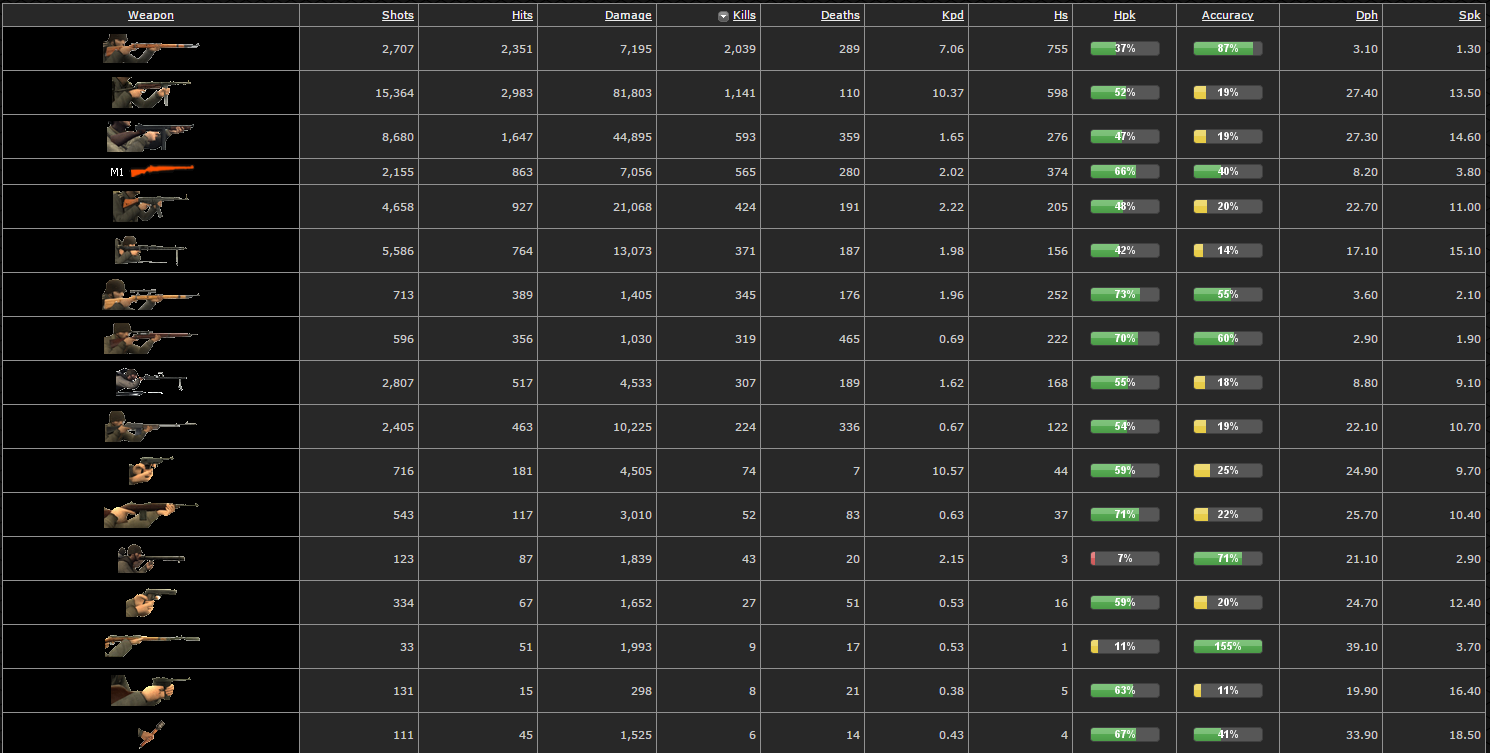Click the 71% Accuracy bar
Image resolution: width=1490 pixels, height=753 pixels.
click(1228, 558)
